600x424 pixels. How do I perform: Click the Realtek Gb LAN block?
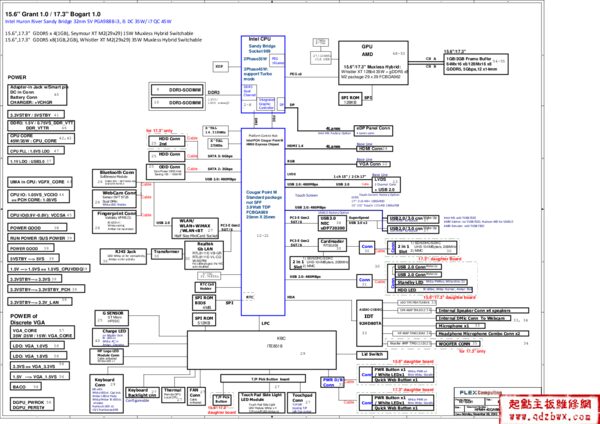point(204,255)
